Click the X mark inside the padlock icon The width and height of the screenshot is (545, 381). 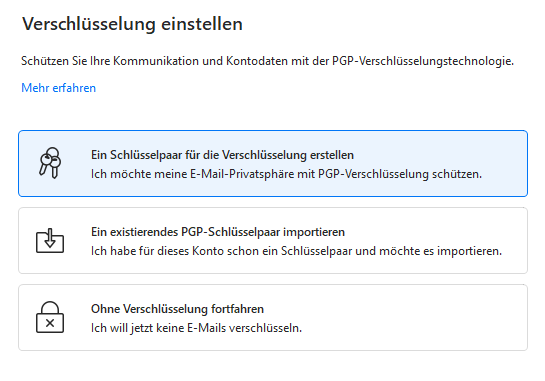(x=50, y=323)
